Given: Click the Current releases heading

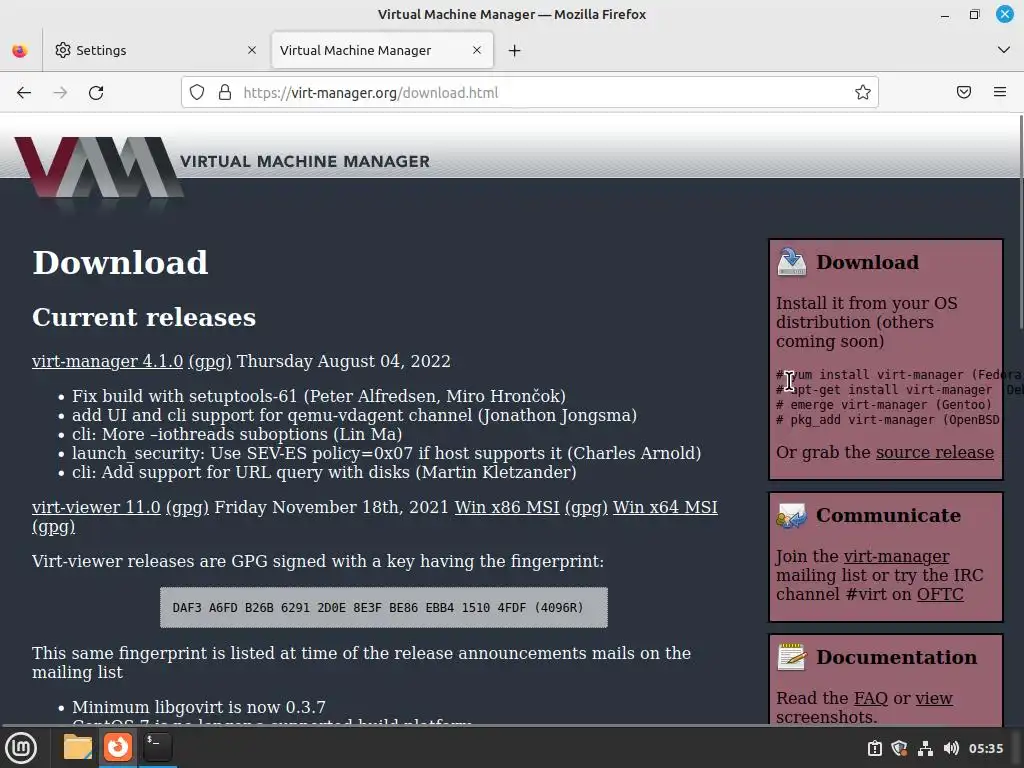Looking at the screenshot, I should tap(144, 317).
